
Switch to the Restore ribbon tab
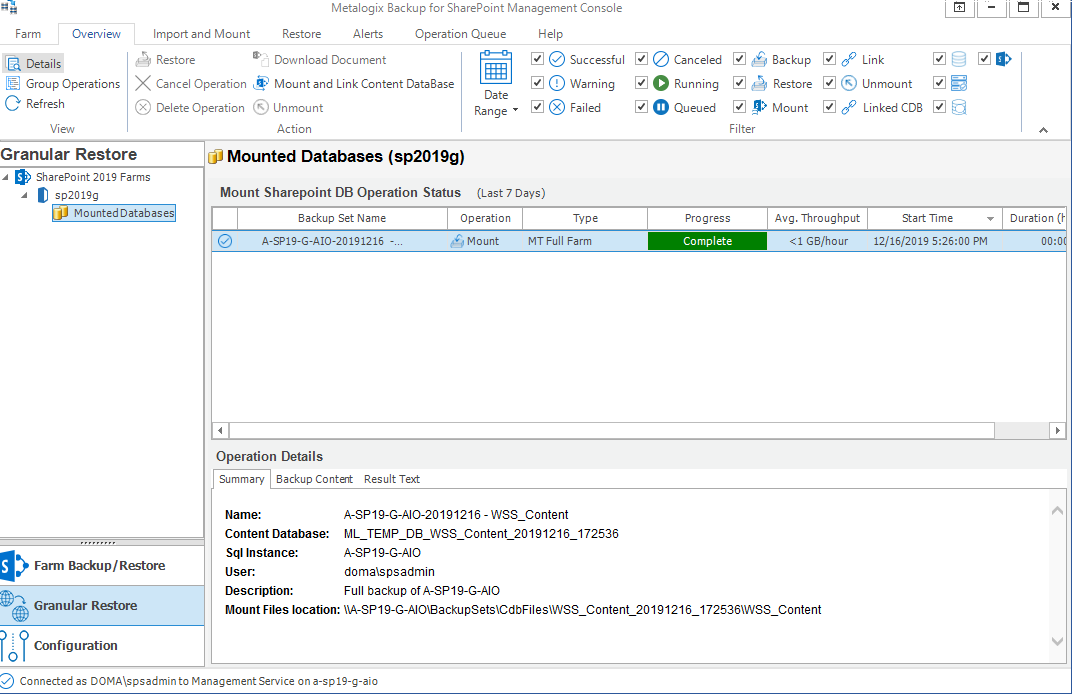(302, 34)
